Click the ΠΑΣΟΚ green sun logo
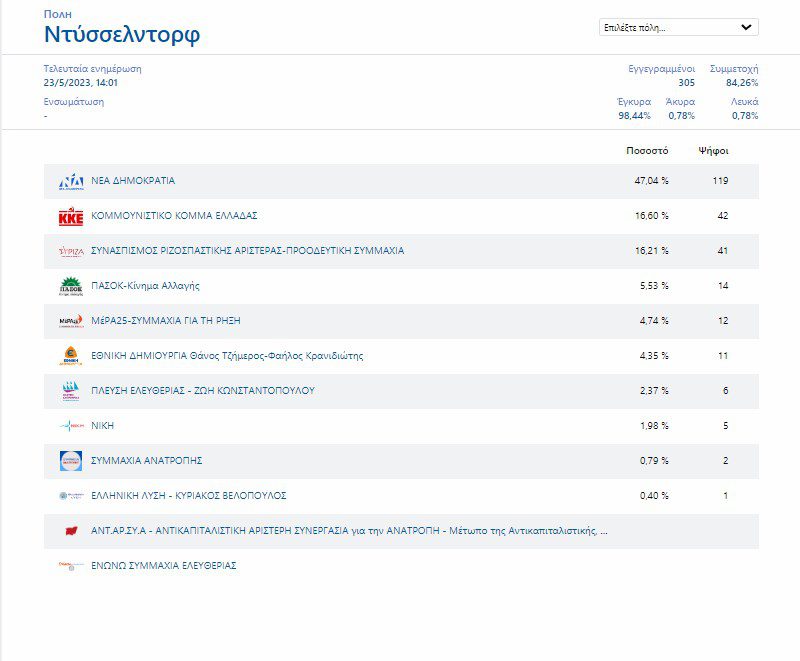 pos(71,286)
